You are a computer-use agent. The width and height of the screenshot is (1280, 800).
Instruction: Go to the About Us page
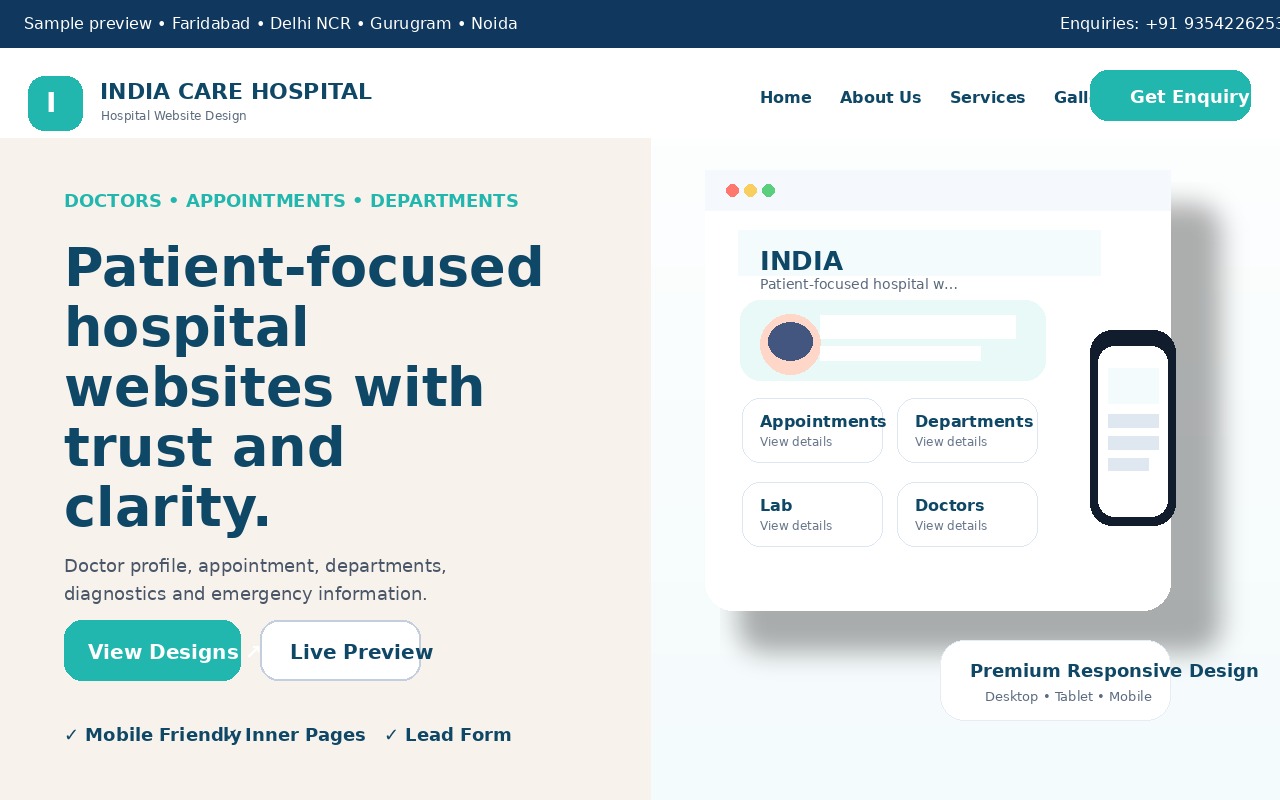(881, 97)
